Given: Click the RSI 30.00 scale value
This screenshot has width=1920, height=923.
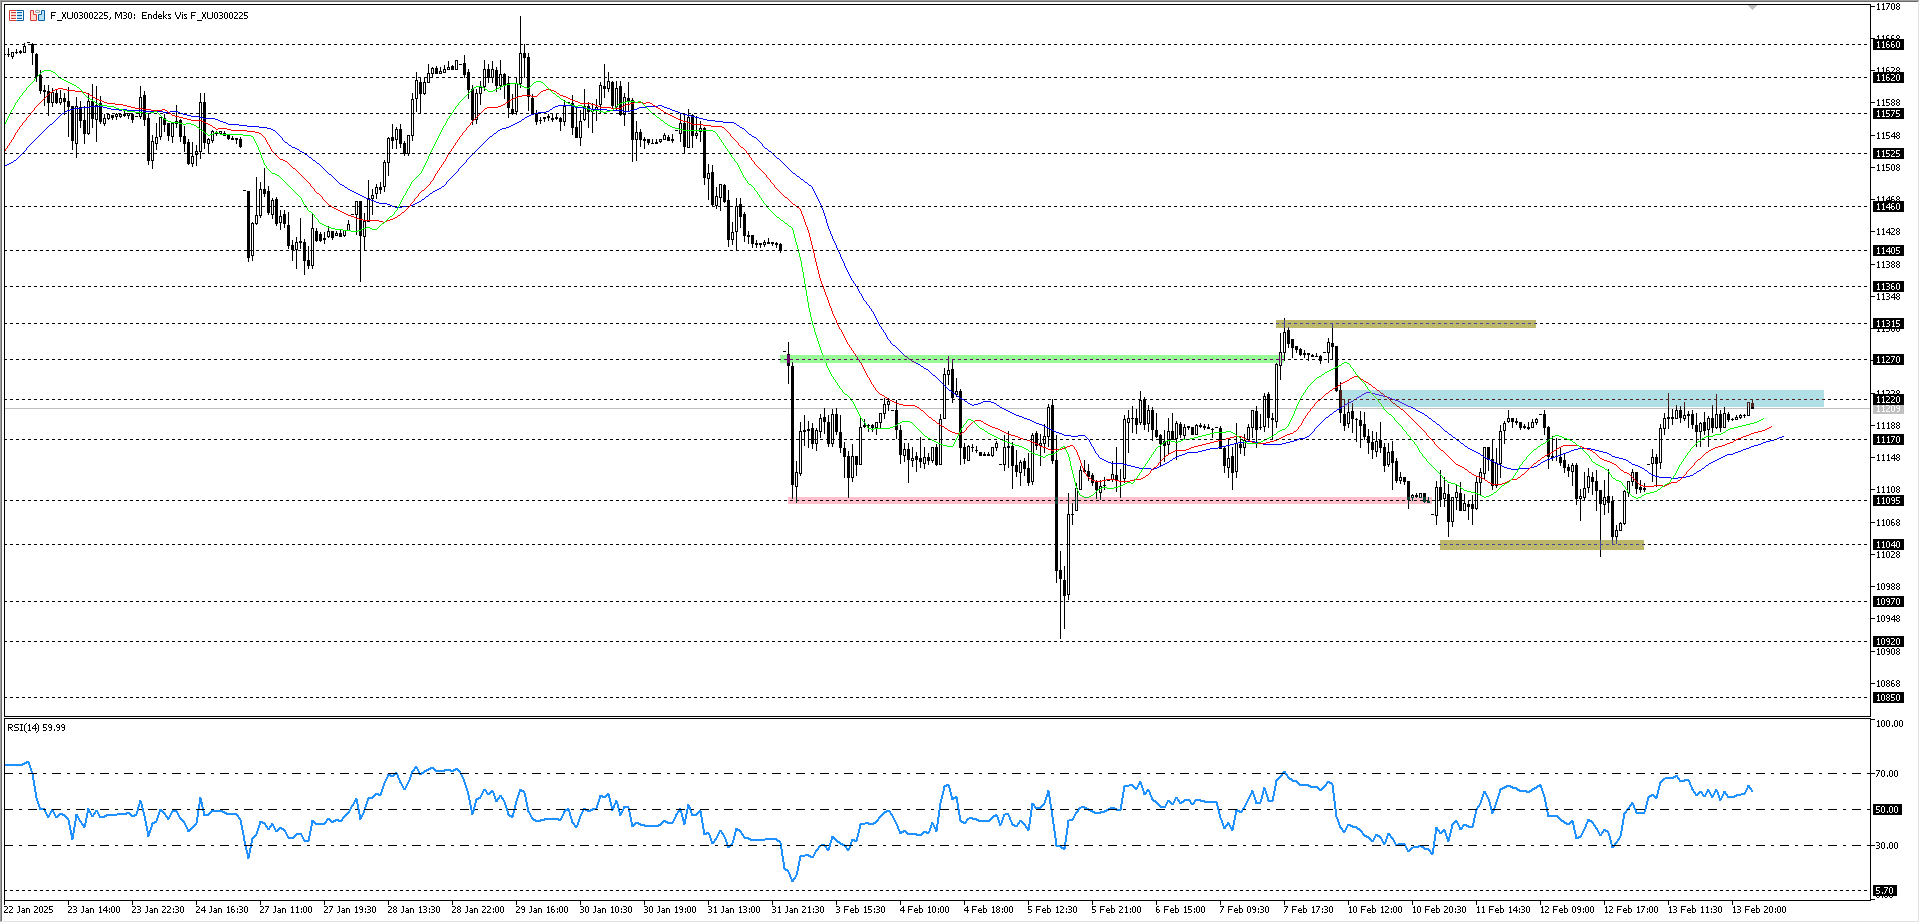Looking at the screenshot, I should click(x=1887, y=845).
